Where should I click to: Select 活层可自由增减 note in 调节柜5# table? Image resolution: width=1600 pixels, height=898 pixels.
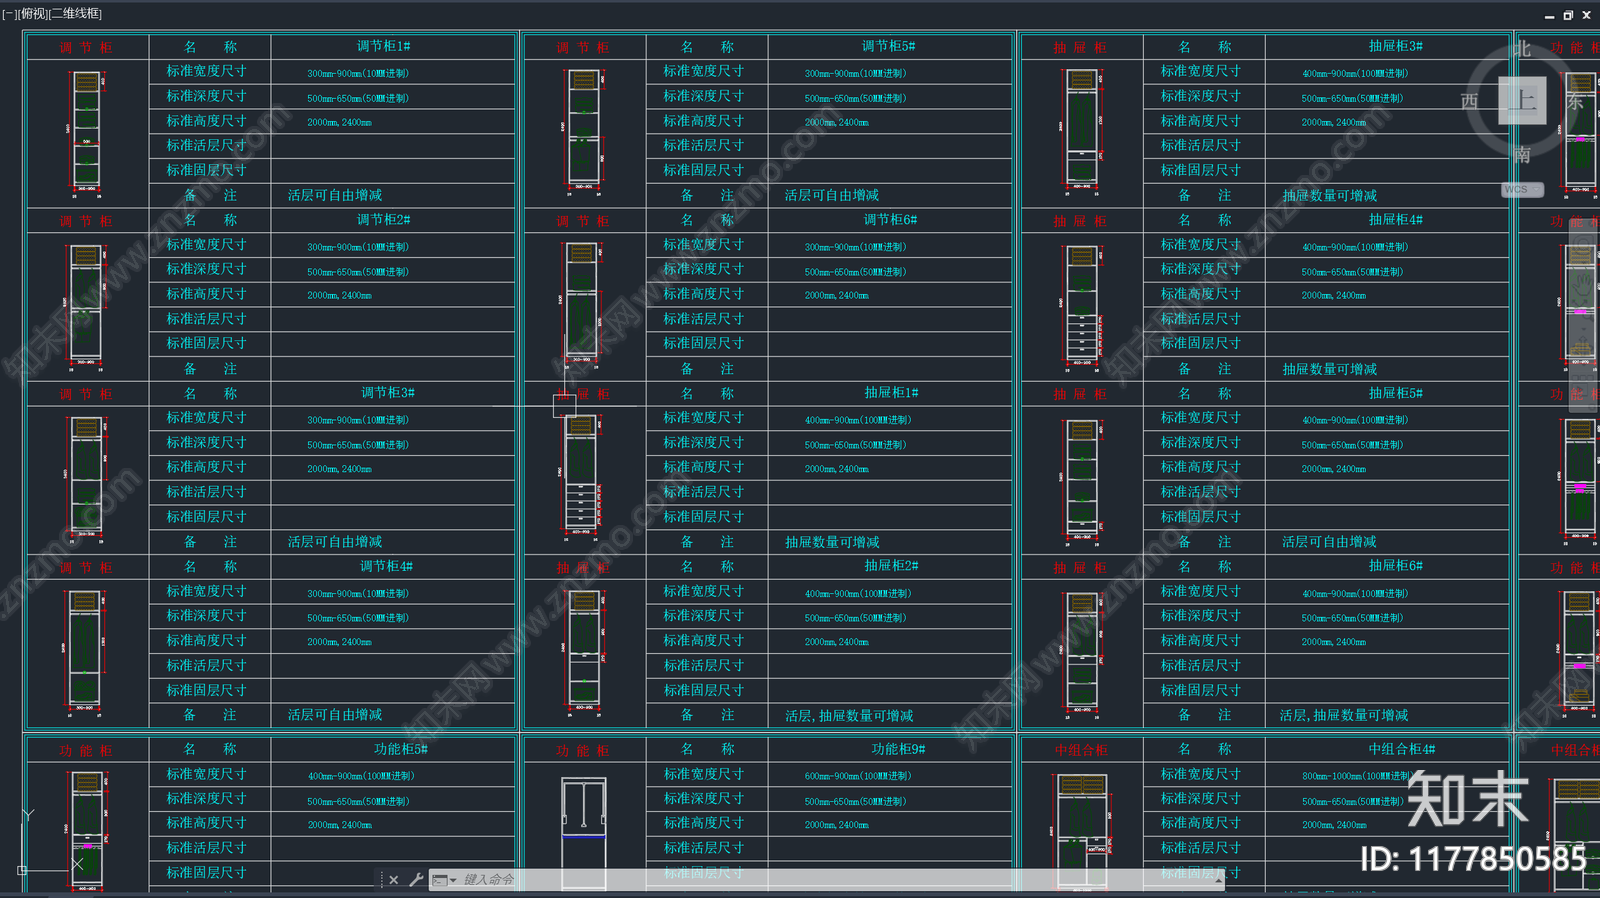832,196
